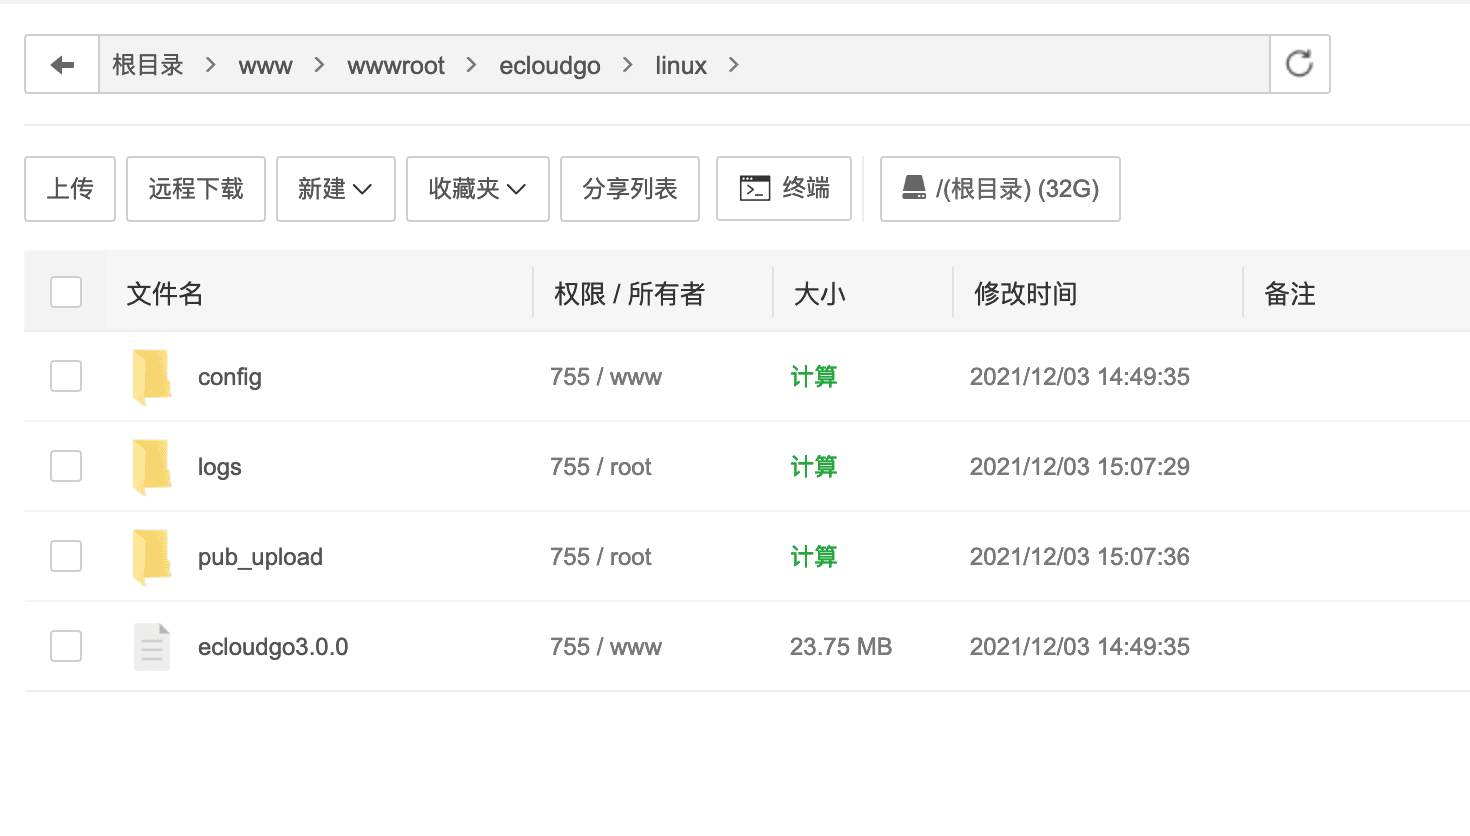Navigate to ecloudgo breadcrumb item
This screenshot has height=836, width=1470.
click(549, 66)
